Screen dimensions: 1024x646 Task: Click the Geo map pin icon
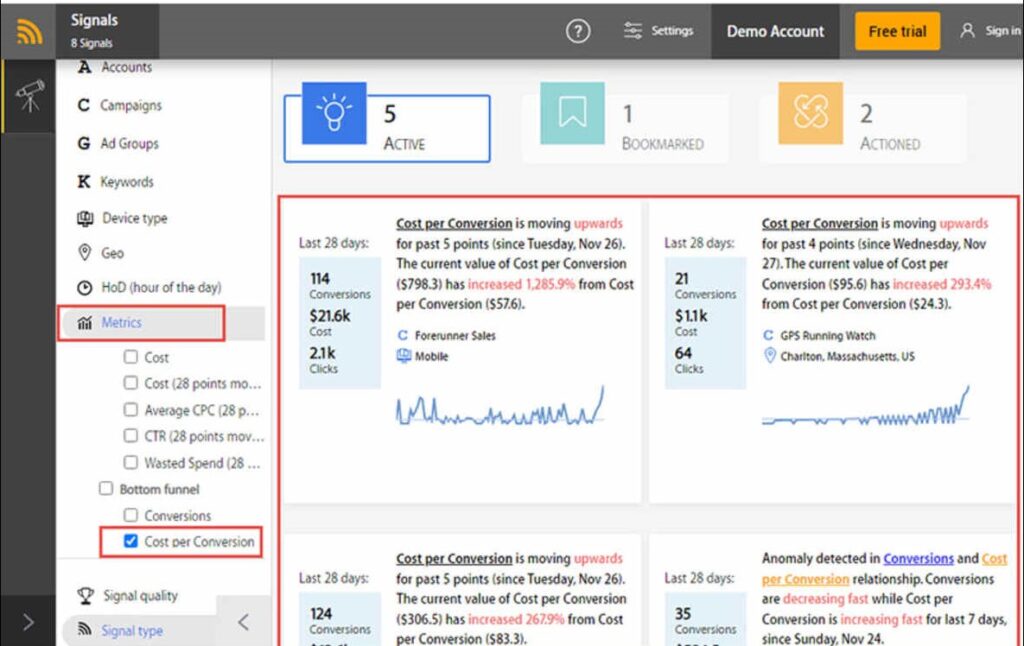point(83,253)
